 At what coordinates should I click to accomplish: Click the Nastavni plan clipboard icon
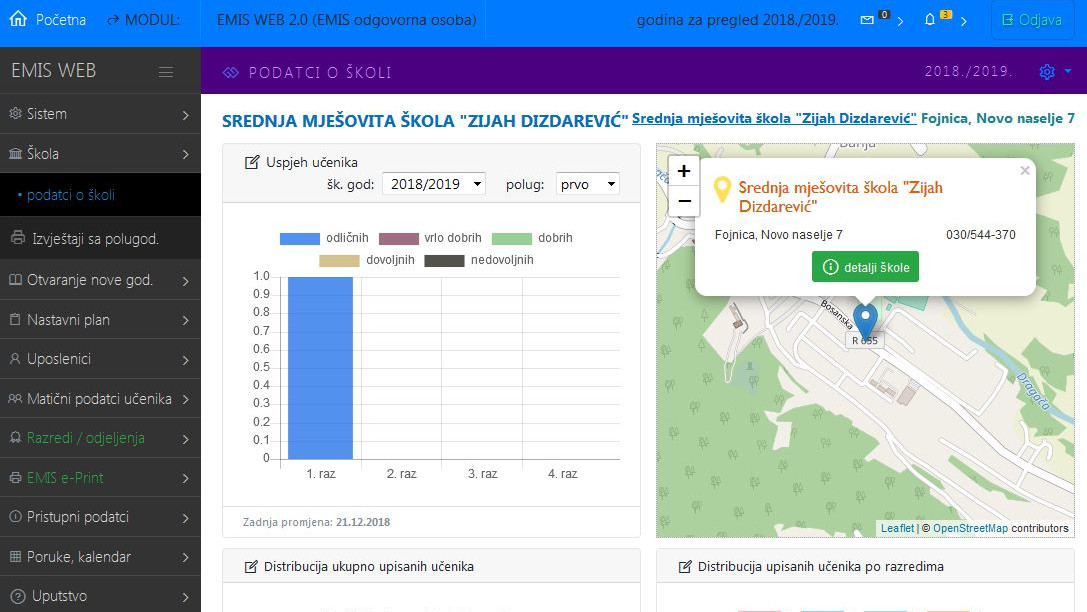(15, 320)
